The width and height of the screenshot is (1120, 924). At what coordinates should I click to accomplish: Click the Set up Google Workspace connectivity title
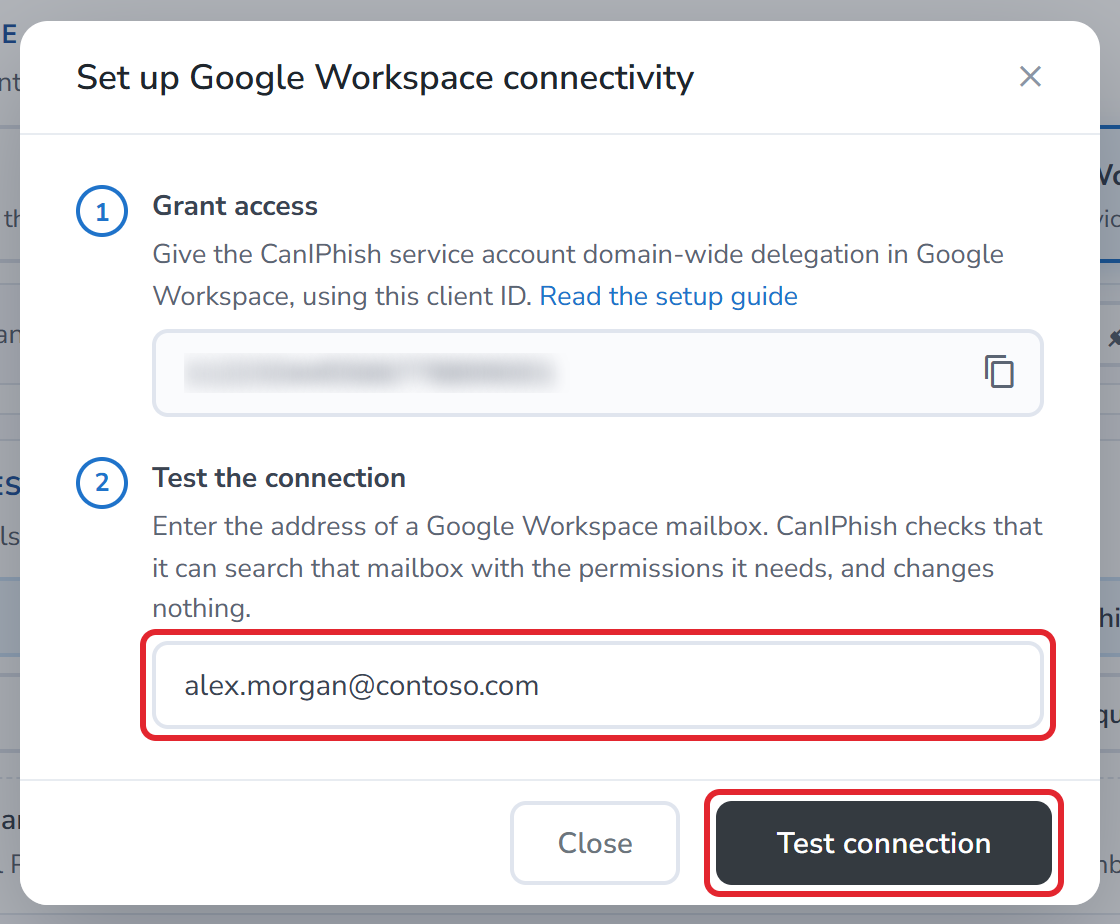pyautogui.click(x=385, y=77)
